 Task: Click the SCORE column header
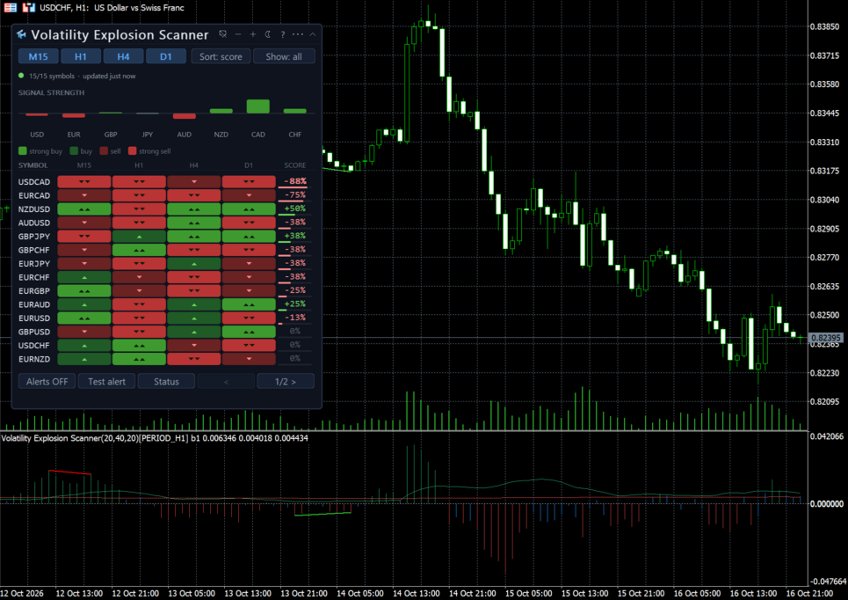(x=295, y=165)
